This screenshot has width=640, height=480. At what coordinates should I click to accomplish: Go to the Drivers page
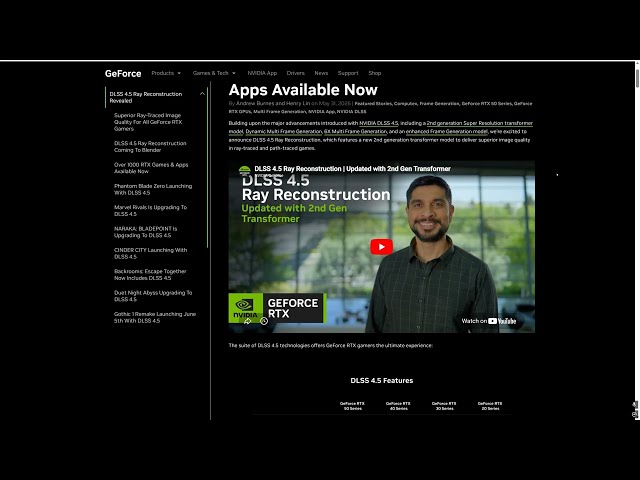click(296, 73)
